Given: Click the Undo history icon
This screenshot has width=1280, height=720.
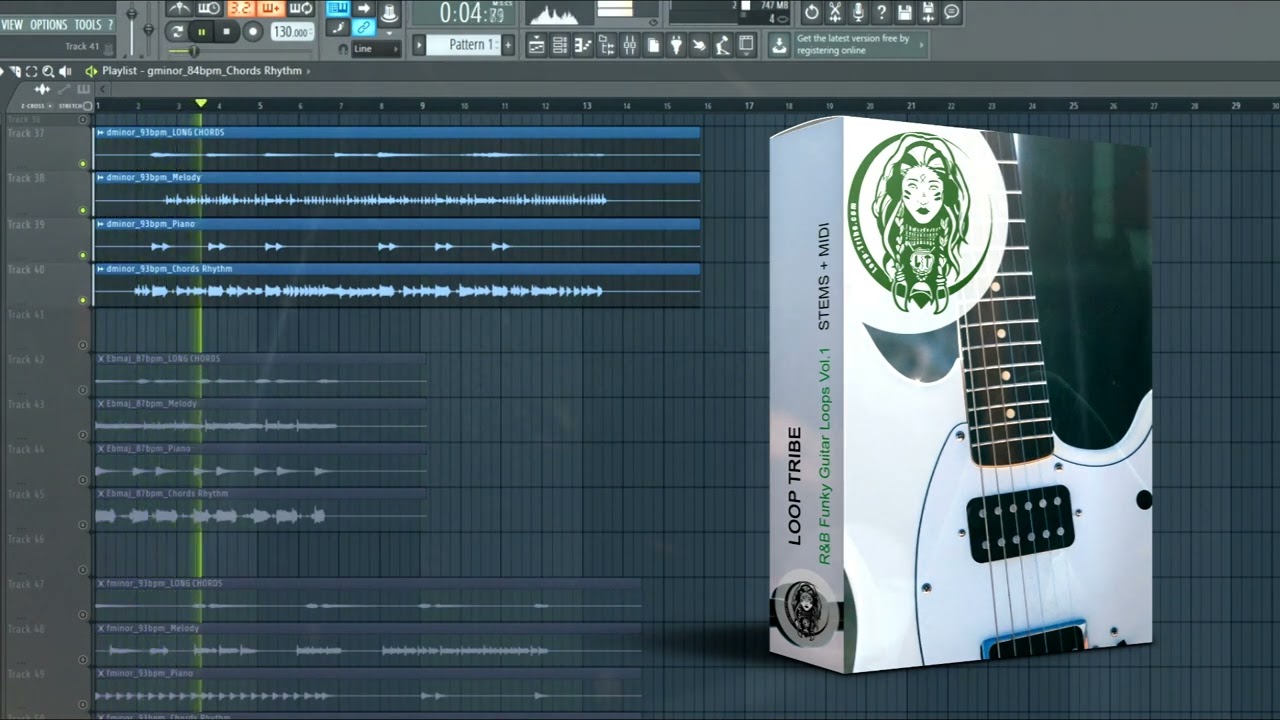Looking at the screenshot, I should click(811, 12).
